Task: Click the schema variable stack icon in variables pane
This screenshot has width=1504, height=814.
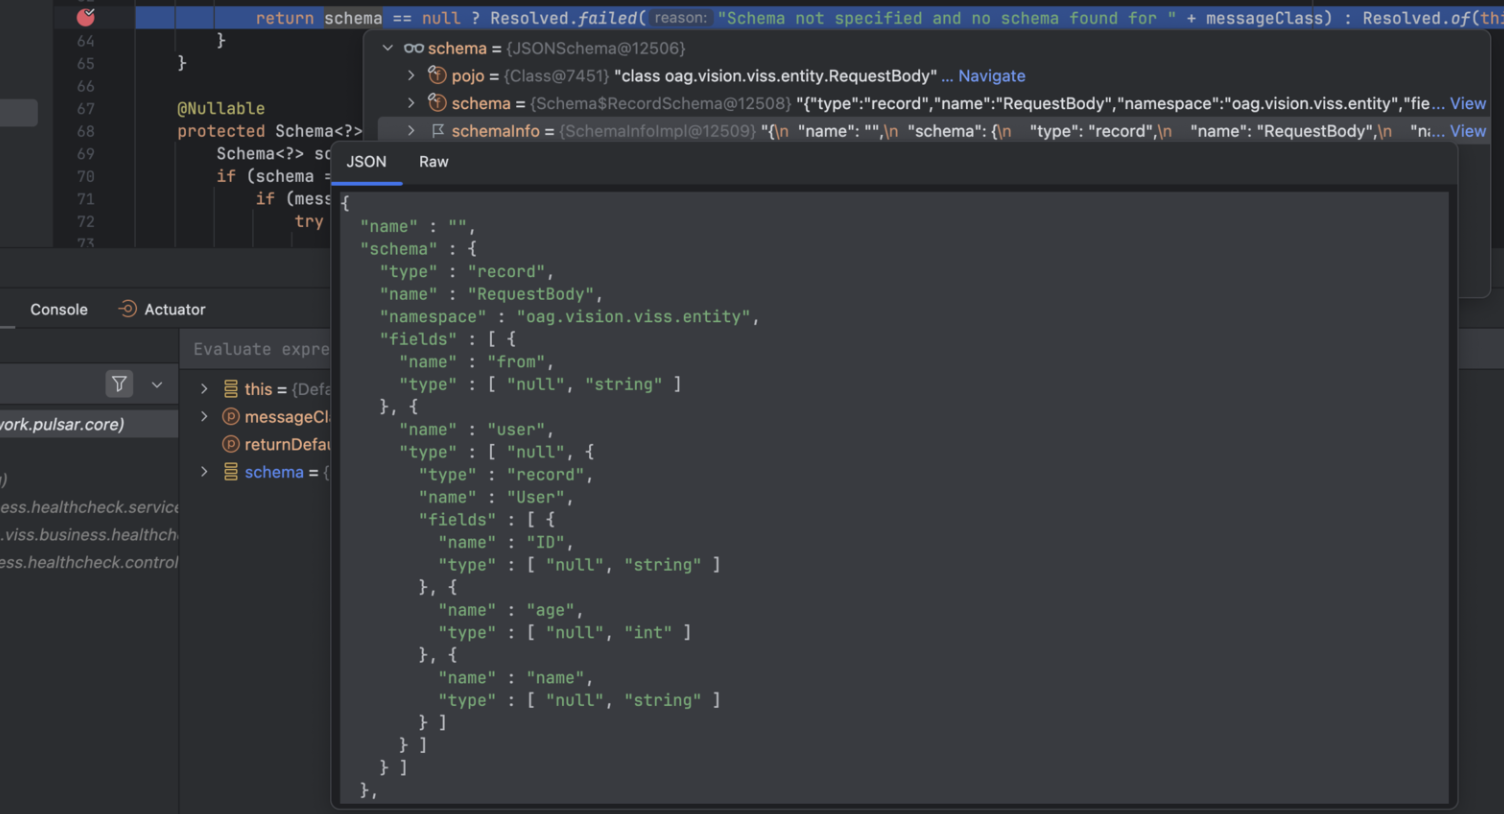Action: 231,472
